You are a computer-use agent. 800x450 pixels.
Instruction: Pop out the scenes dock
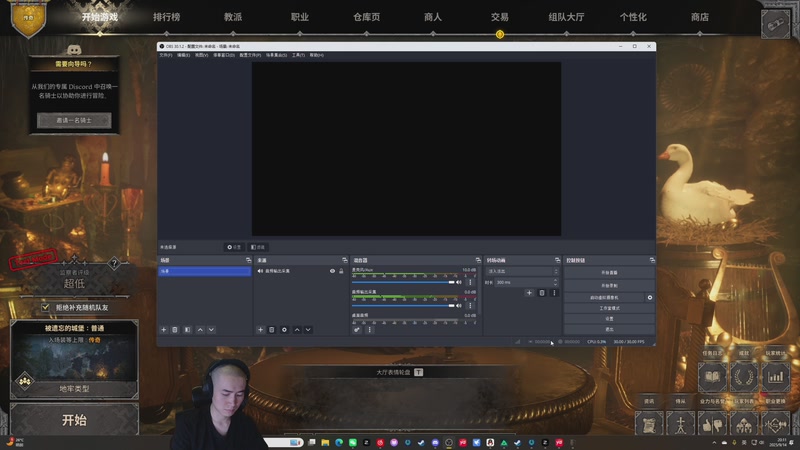point(248,260)
